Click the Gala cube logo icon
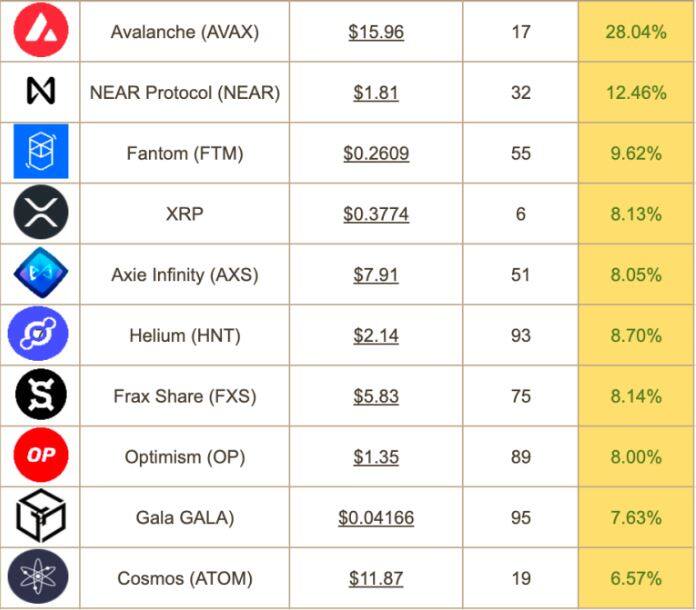 pos(41,515)
